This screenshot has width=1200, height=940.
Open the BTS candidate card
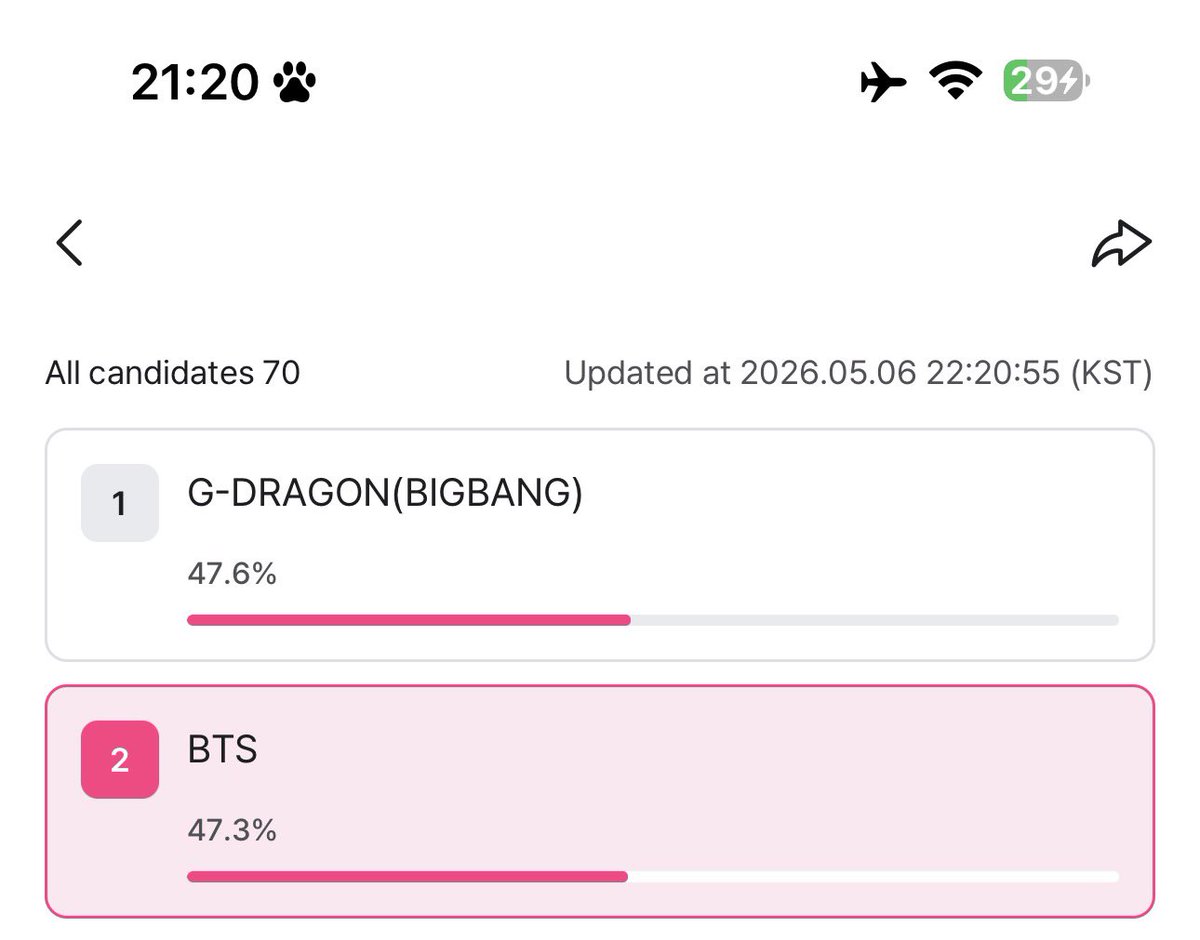pyautogui.click(x=600, y=801)
